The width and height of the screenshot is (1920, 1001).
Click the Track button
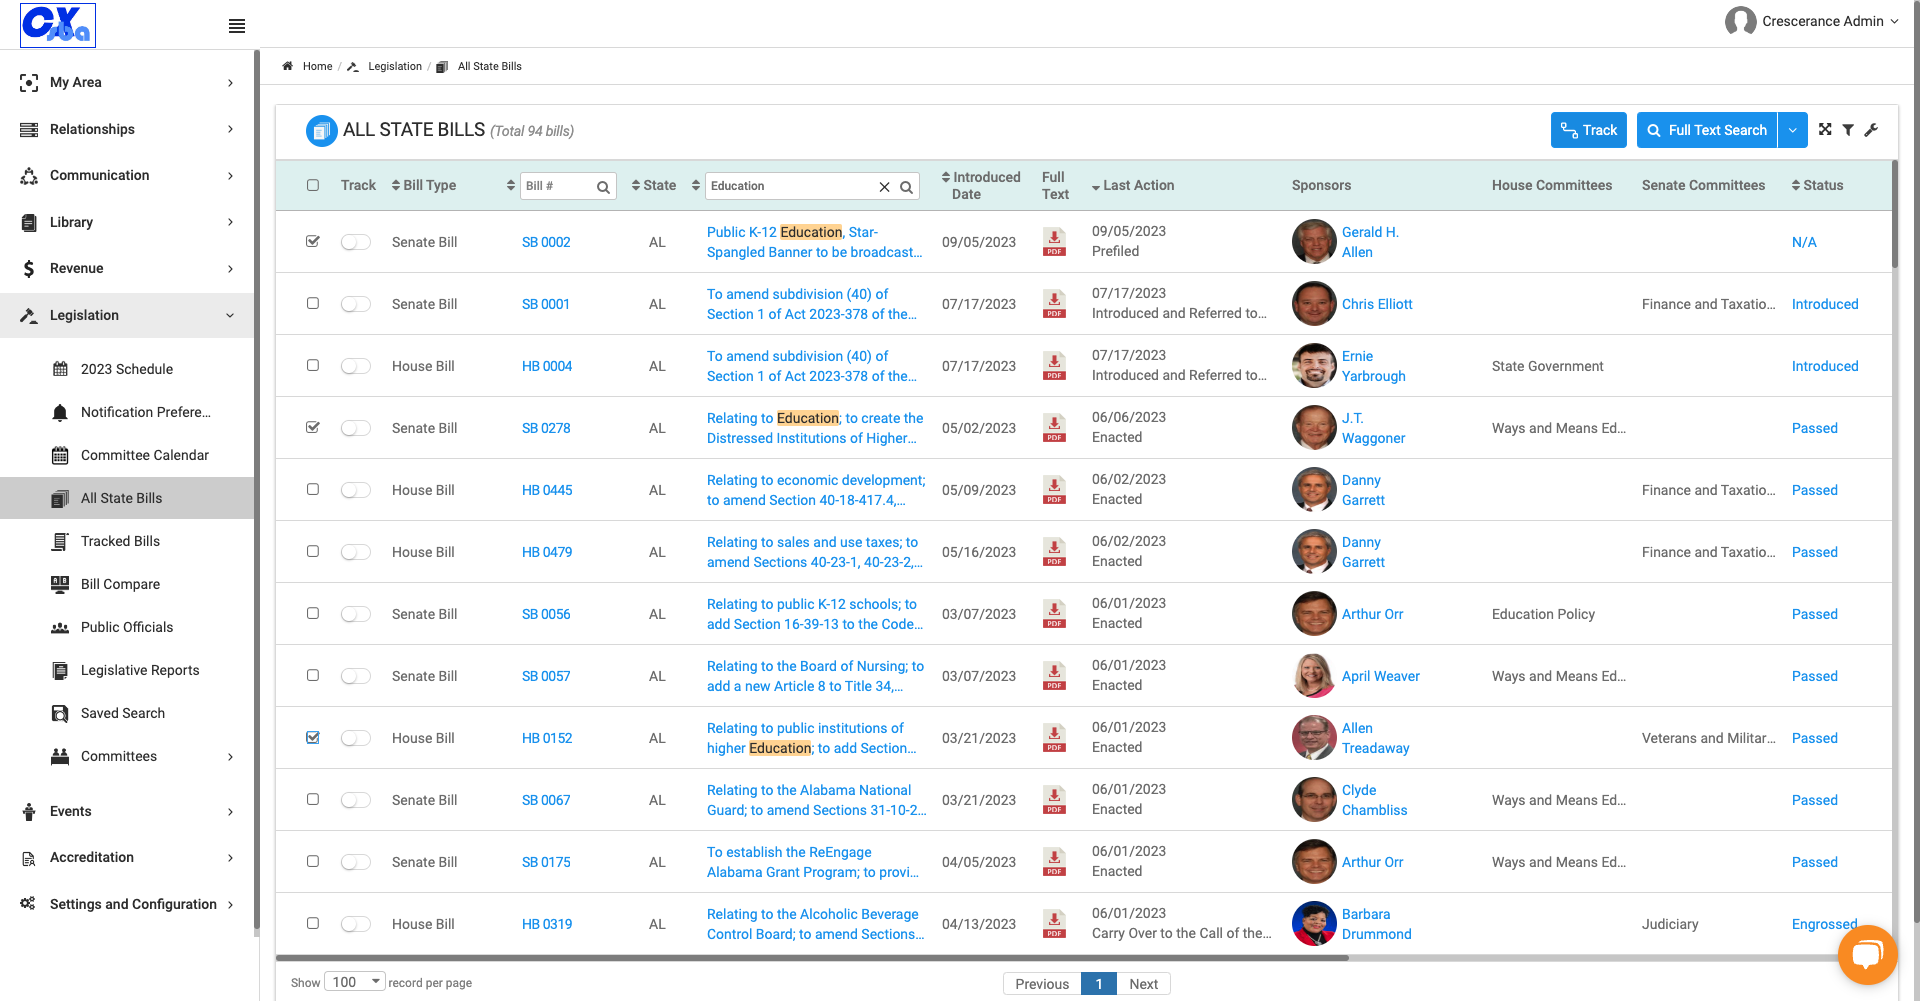1589,130
